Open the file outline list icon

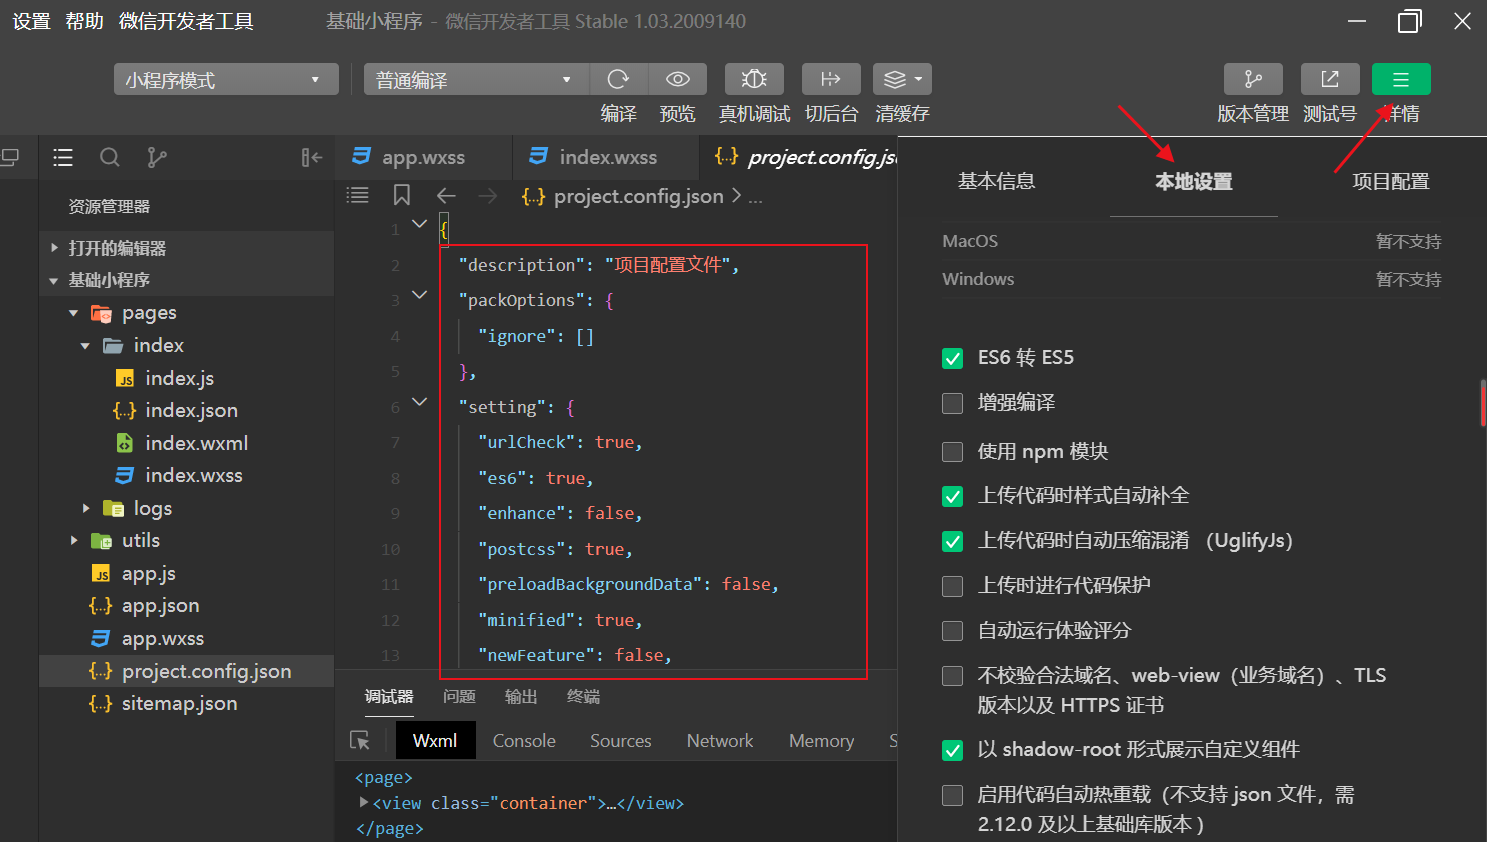pyautogui.click(x=63, y=157)
